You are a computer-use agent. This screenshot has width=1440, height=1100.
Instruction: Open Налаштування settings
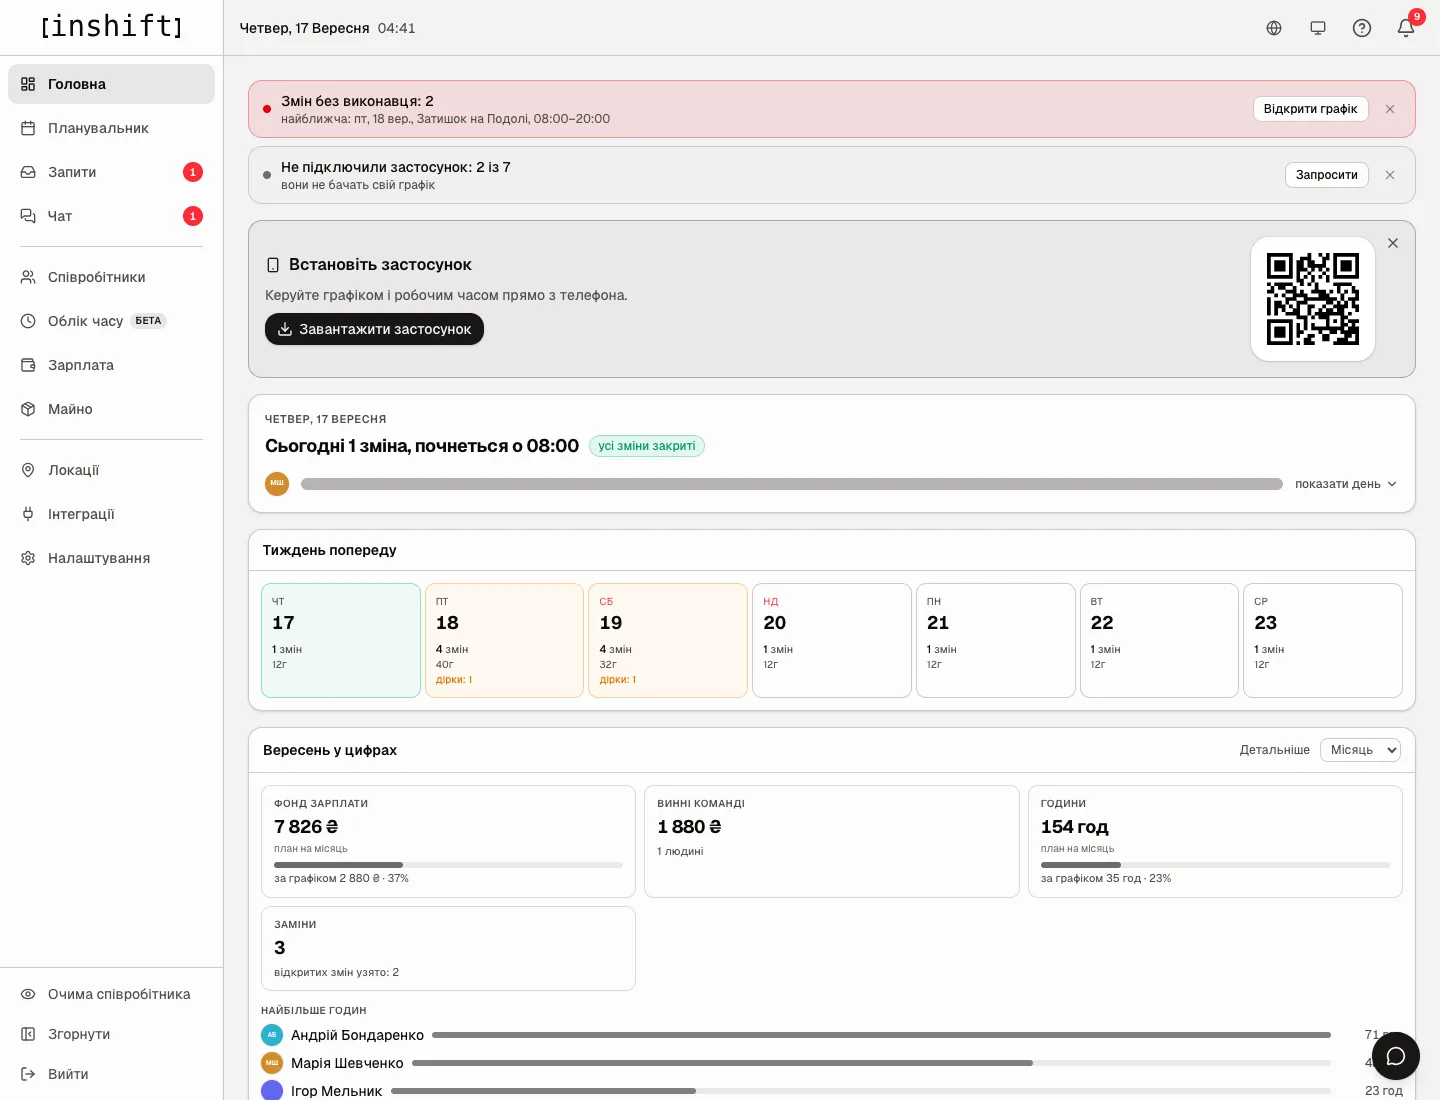pos(111,558)
